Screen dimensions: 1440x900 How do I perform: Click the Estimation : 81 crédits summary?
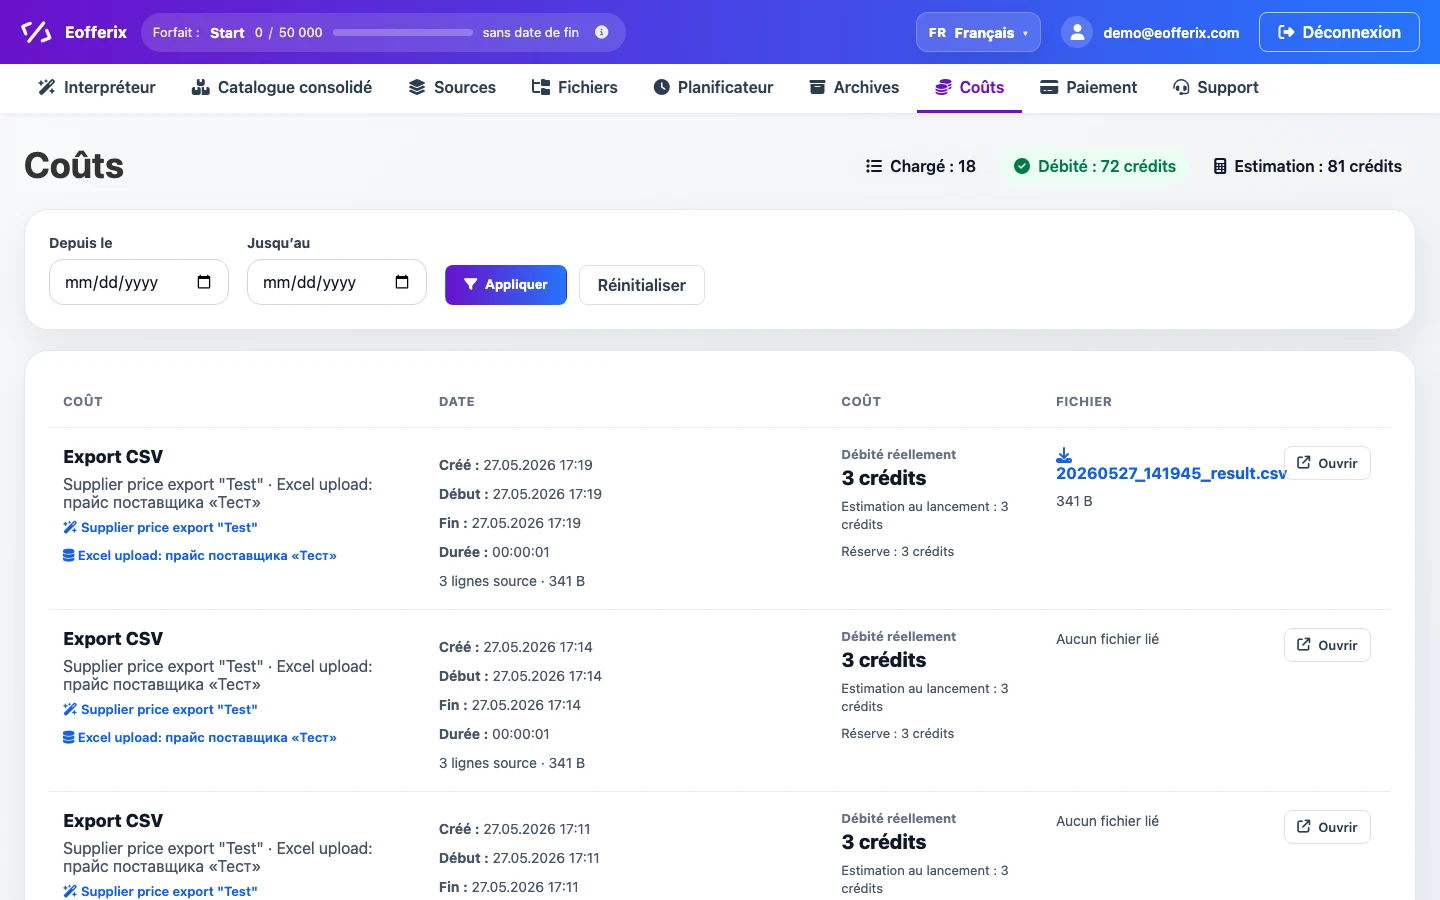tap(1308, 166)
